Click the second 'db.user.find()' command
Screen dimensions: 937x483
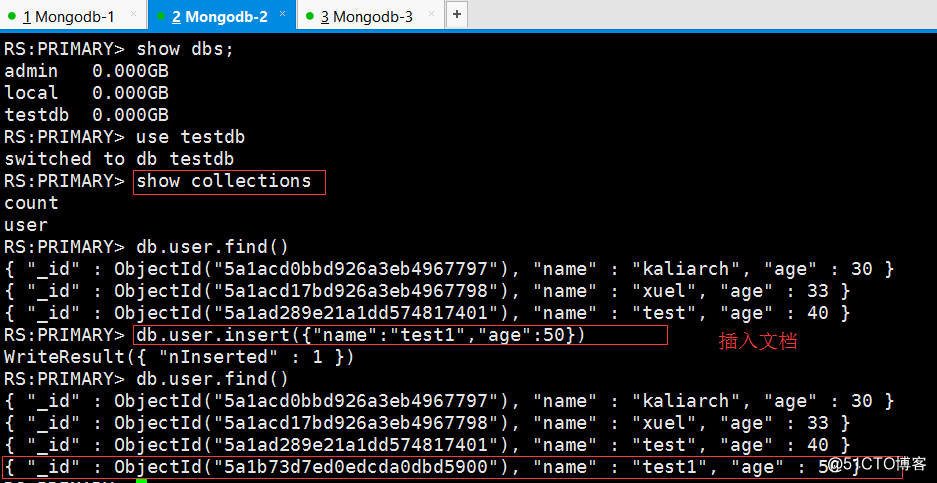(213, 379)
